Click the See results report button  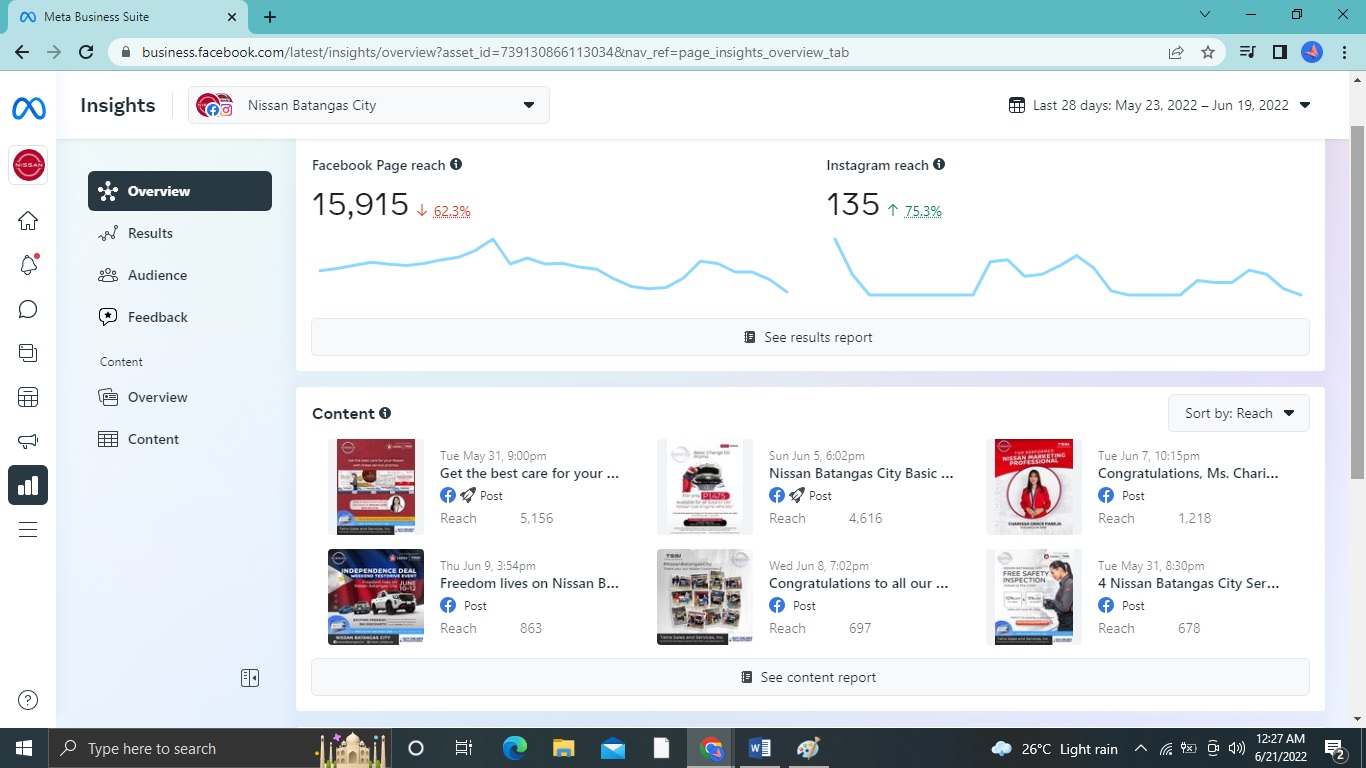point(810,337)
